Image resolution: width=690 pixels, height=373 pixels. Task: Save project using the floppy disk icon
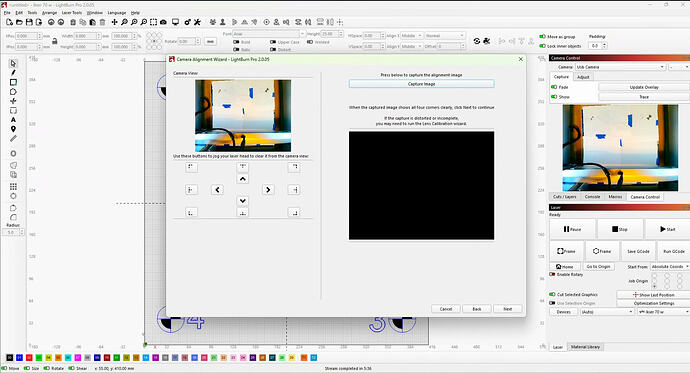pos(29,22)
